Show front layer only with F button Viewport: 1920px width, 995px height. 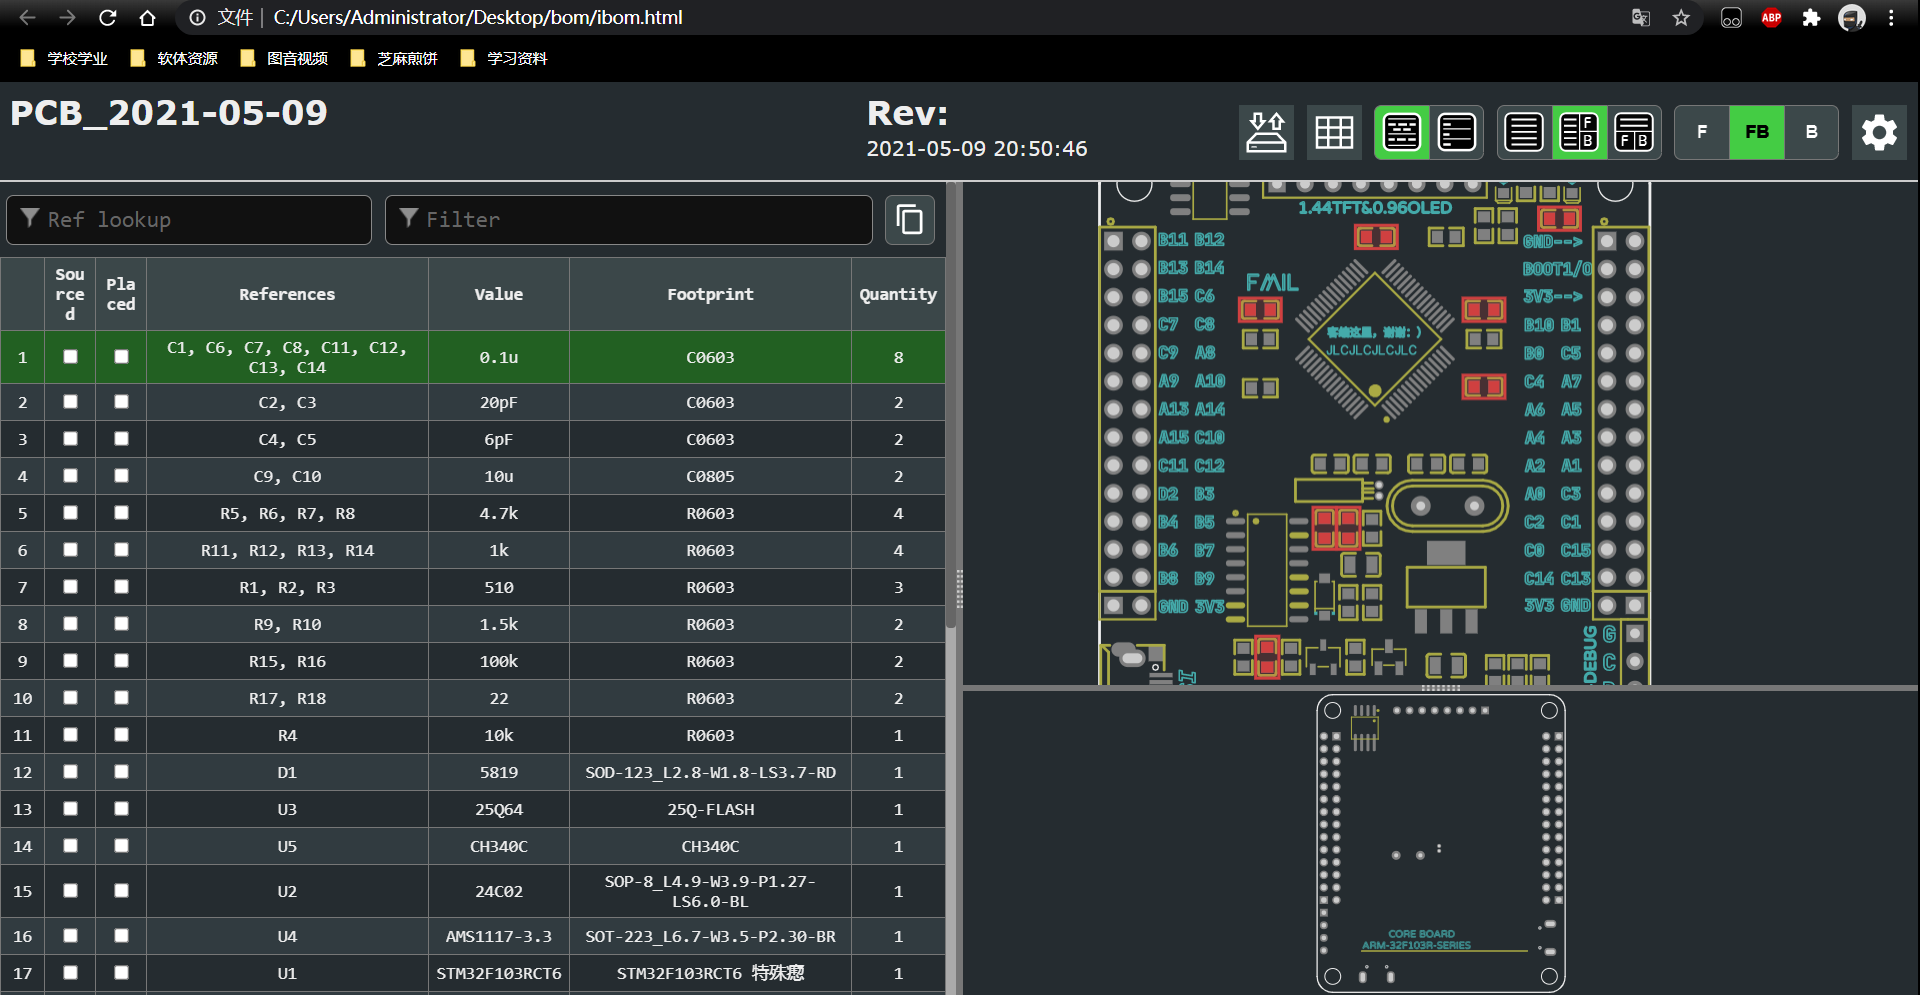tap(1702, 132)
